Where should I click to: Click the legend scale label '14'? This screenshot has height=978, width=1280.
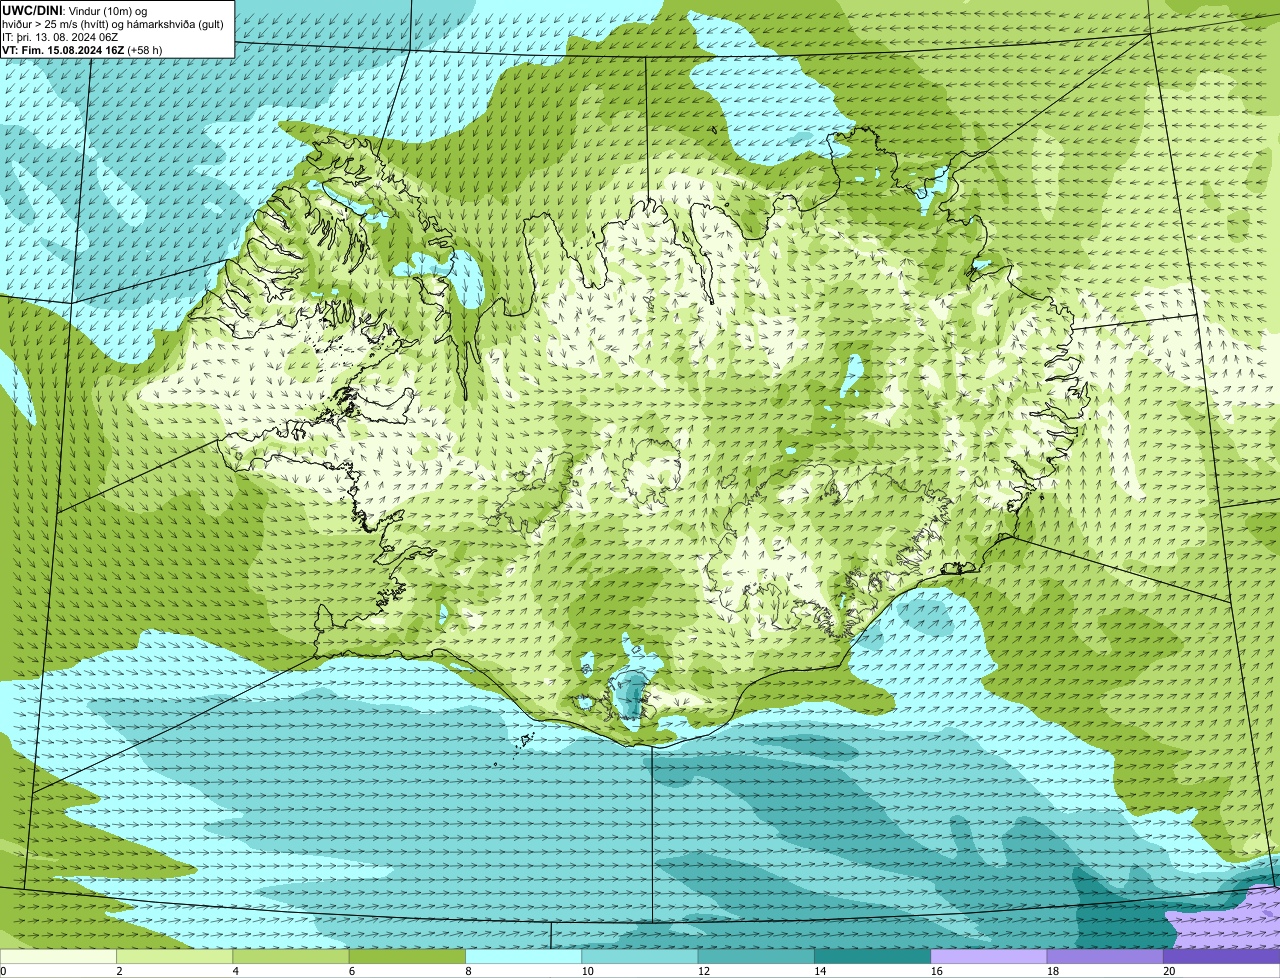[x=820, y=971]
